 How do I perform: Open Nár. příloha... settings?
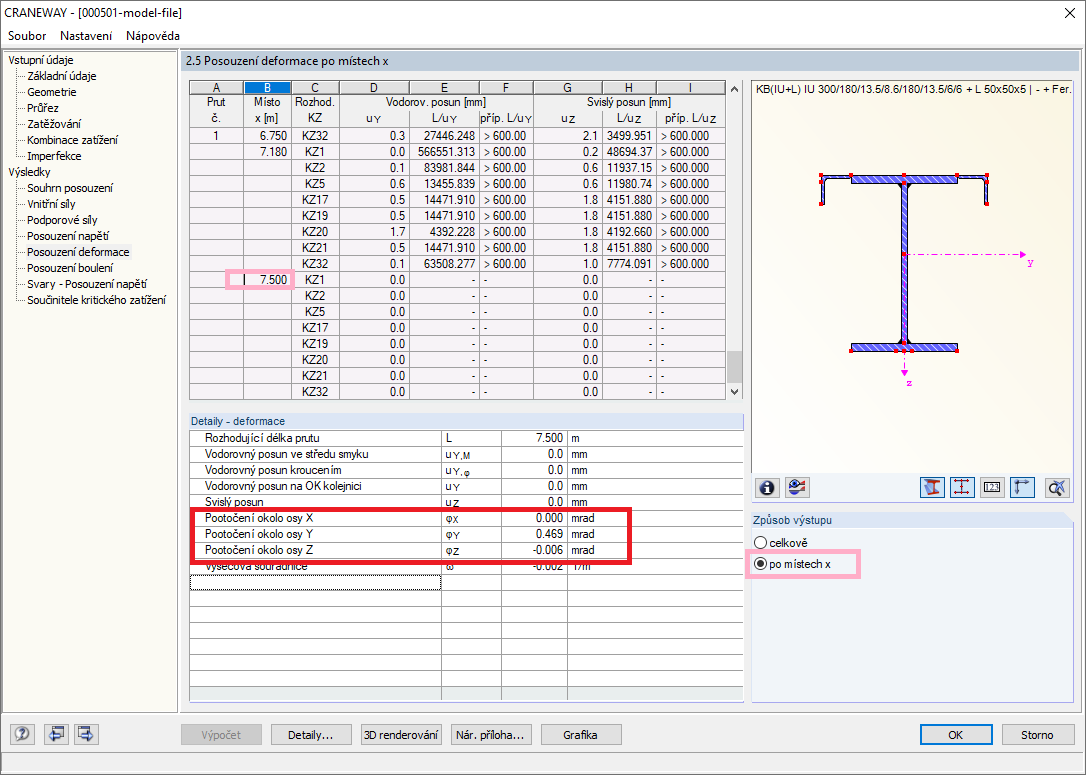point(491,735)
